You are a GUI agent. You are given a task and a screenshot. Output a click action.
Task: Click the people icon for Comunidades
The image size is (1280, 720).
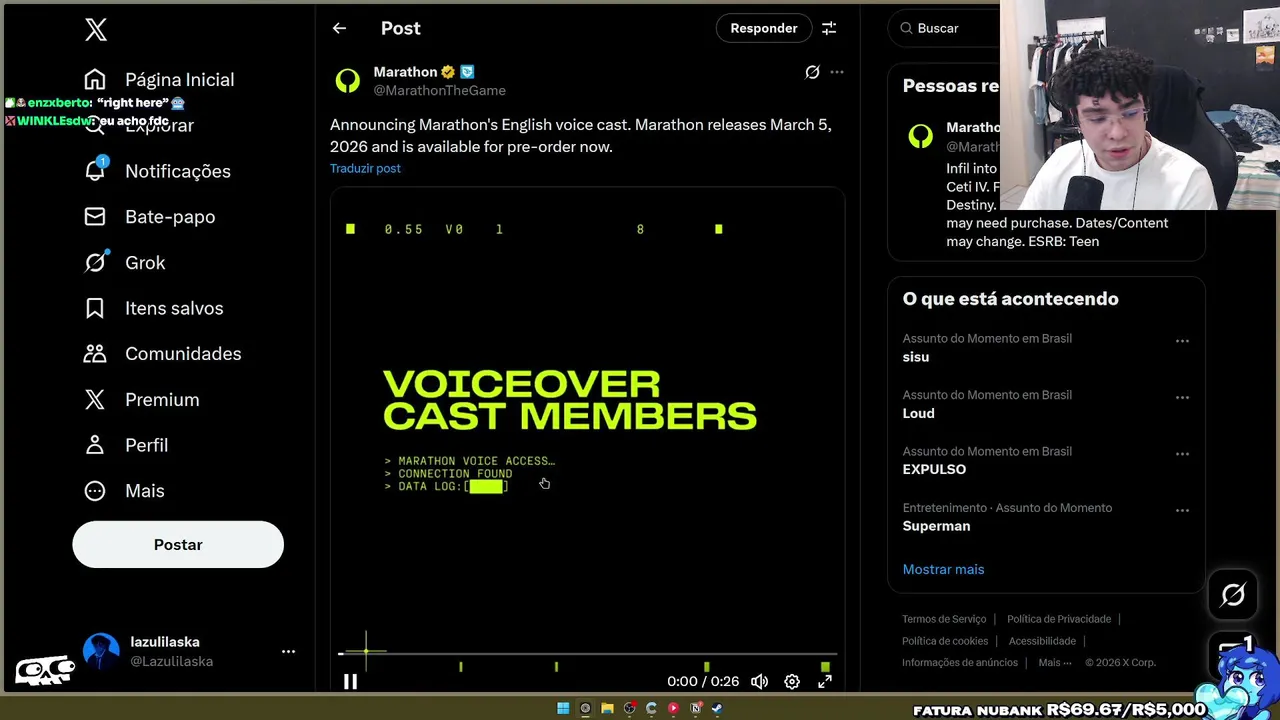[95, 354]
